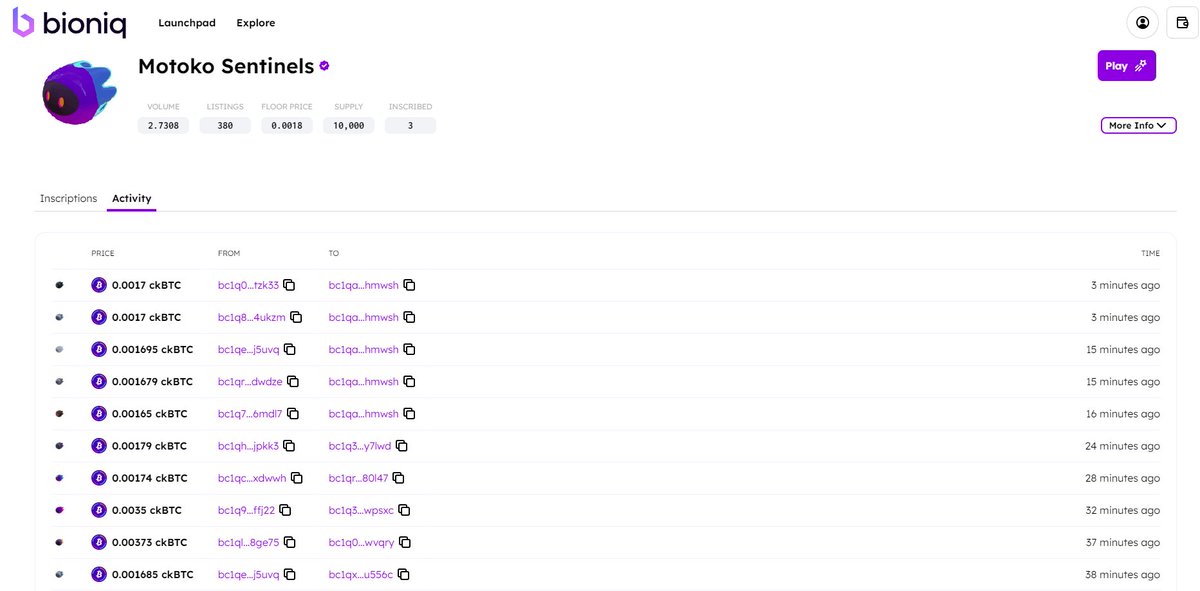Copy the bc1q0...tzk33 from address

pos(289,285)
